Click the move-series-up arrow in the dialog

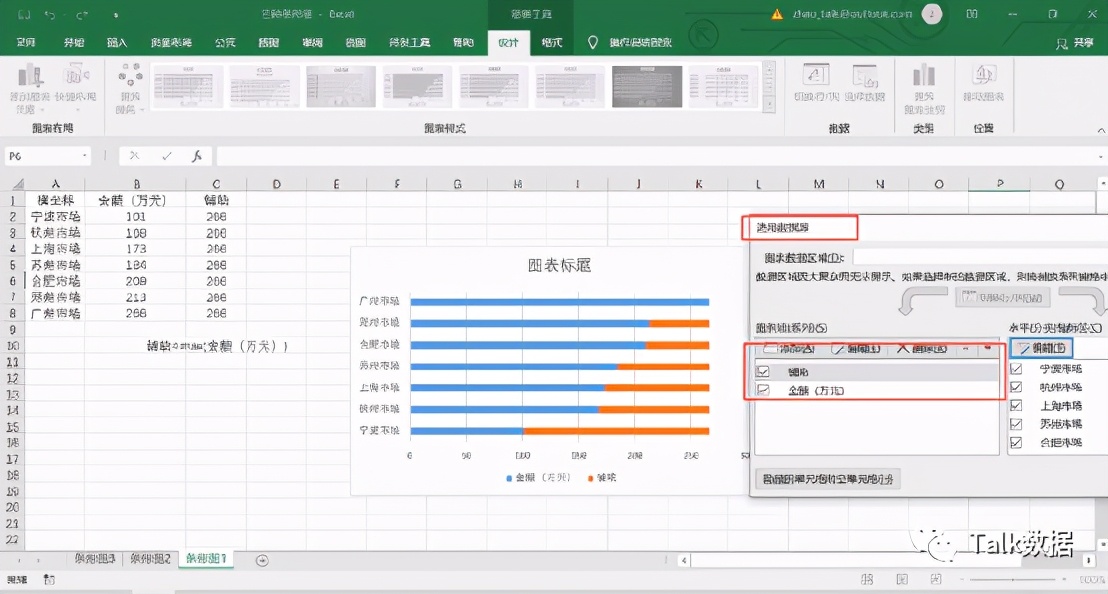pos(965,348)
